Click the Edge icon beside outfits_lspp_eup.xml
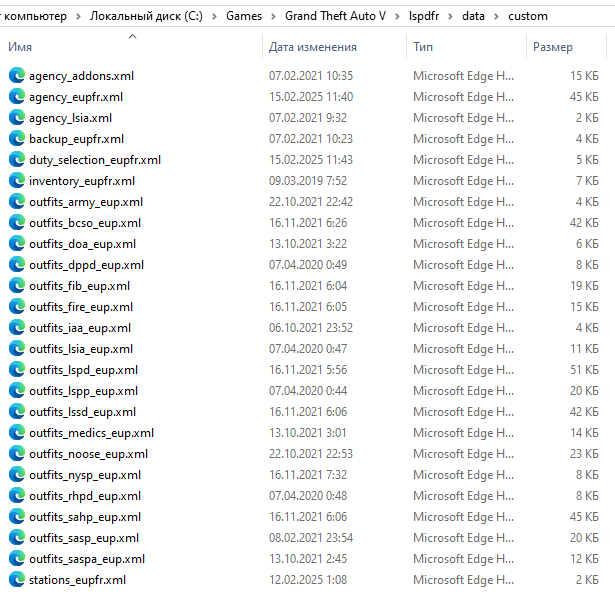 (x=17, y=391)
